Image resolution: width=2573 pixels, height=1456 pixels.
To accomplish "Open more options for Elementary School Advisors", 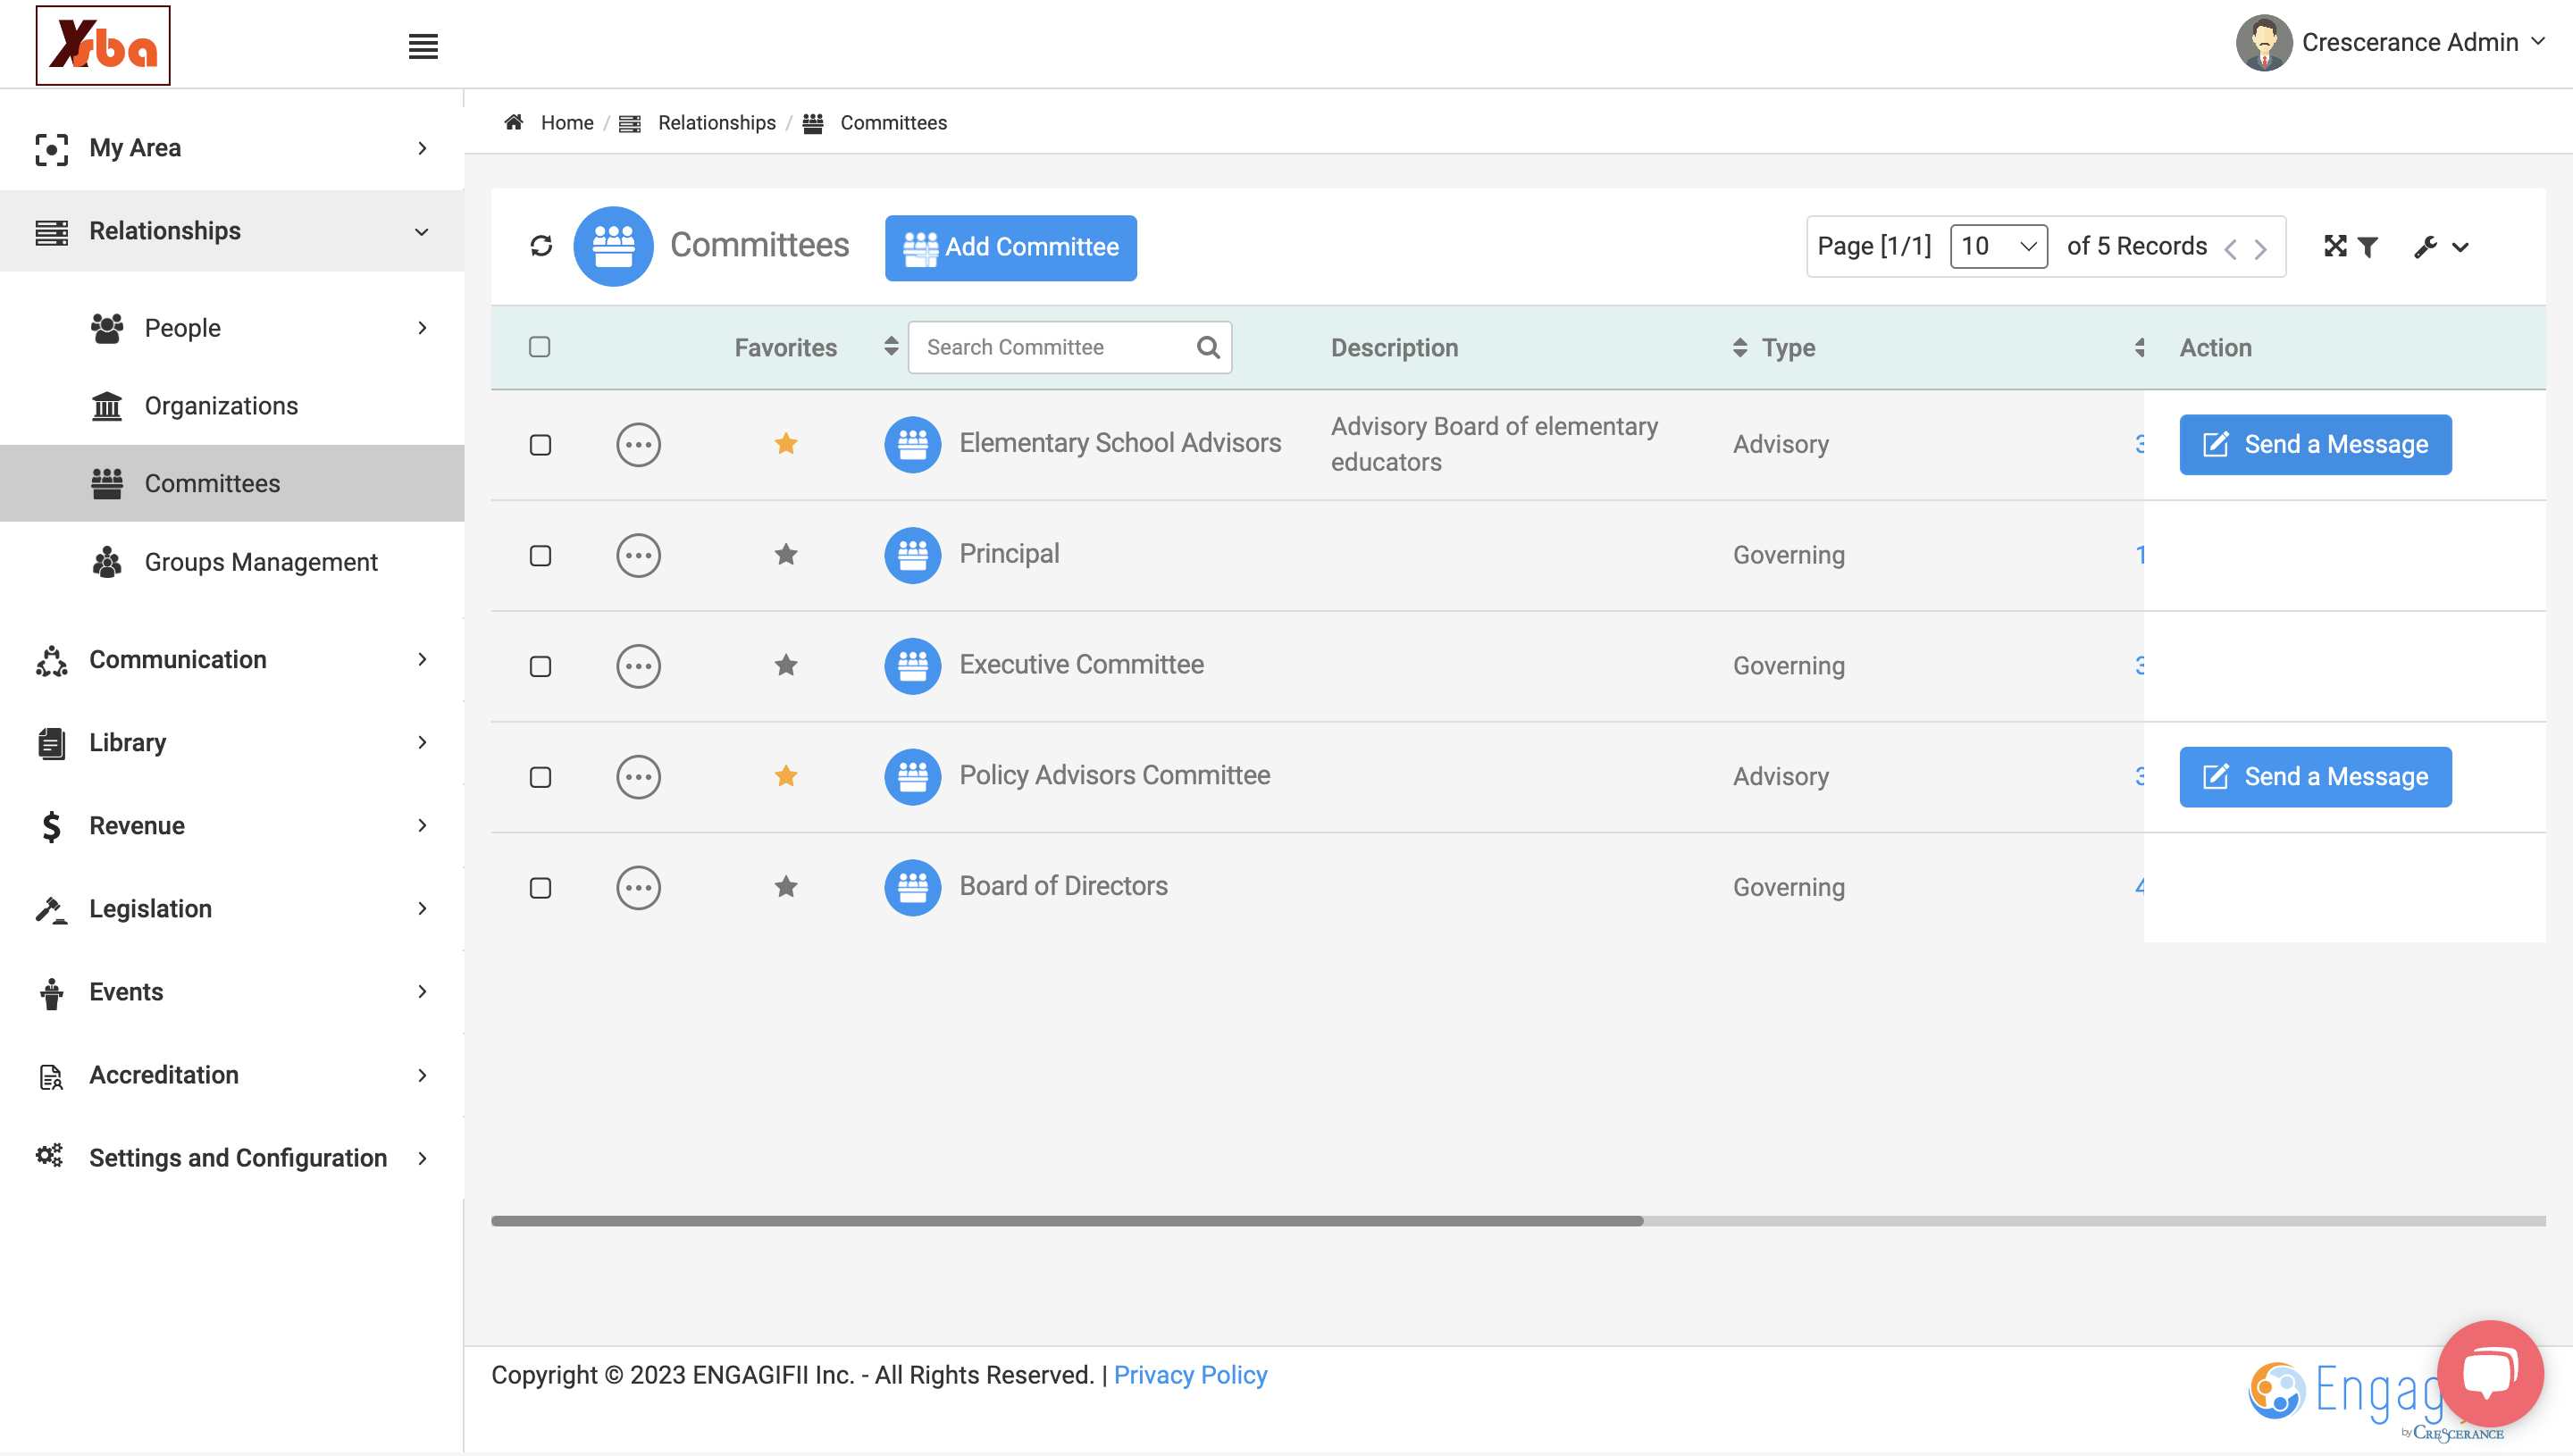I will pos(638,444).
